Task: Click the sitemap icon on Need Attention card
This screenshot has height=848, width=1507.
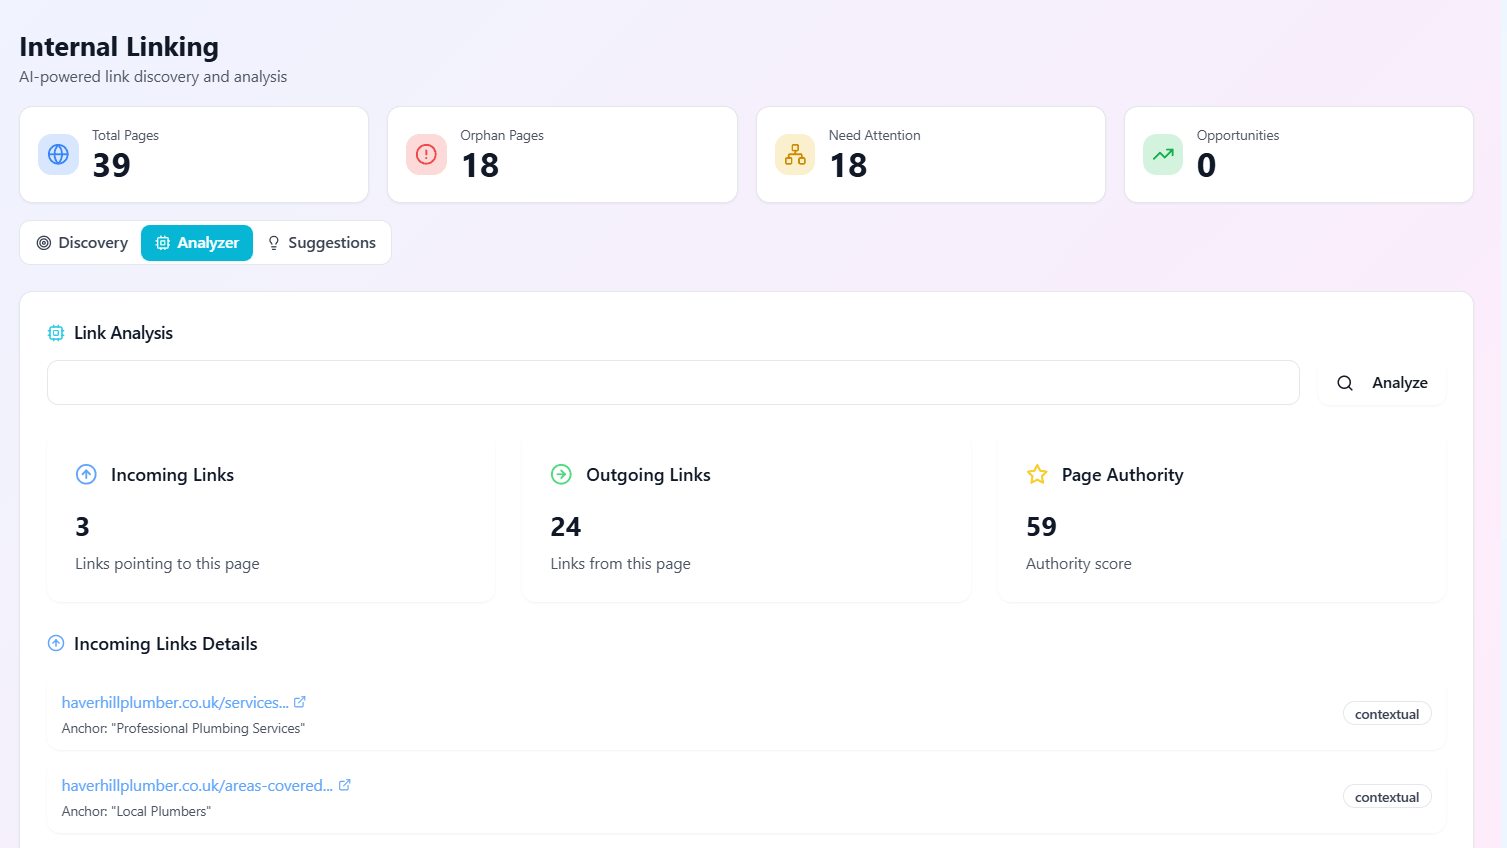Action: (x=794, y=154)
